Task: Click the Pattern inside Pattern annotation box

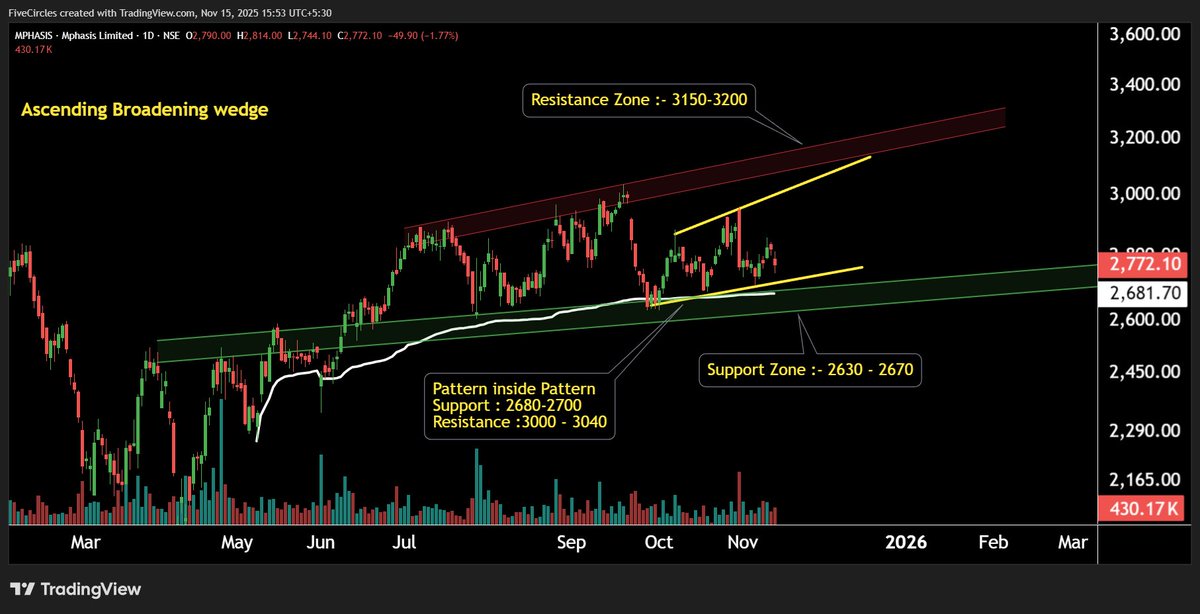Action: [519, 404]
